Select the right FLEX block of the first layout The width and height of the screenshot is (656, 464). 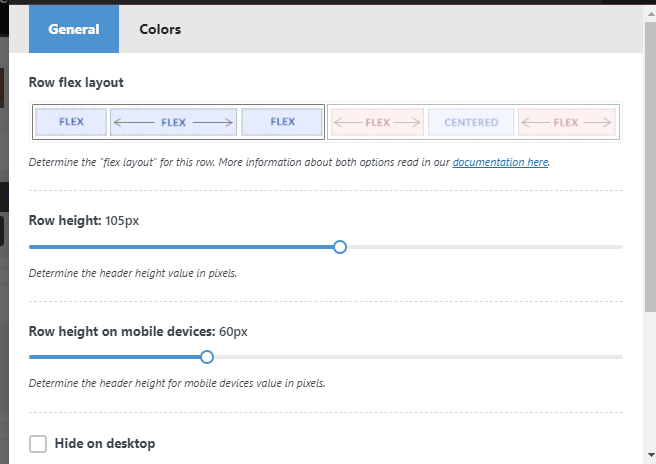(282, 122)
